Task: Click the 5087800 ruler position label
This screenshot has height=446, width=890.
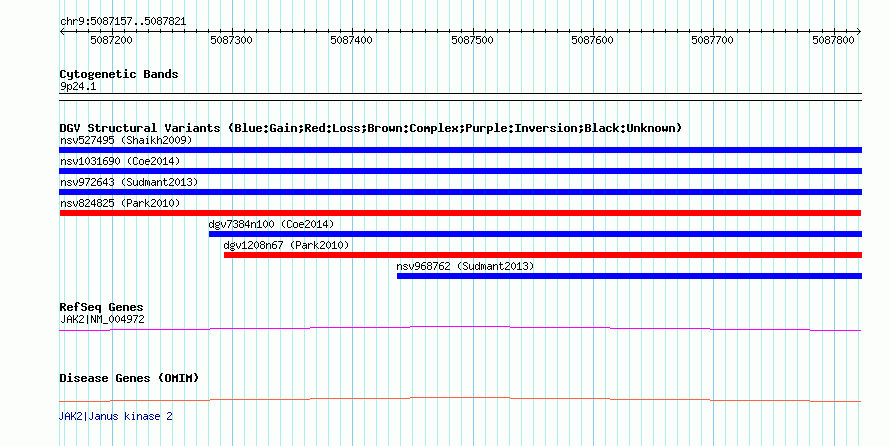Action: pyautogui.click(x=833, y=40)
